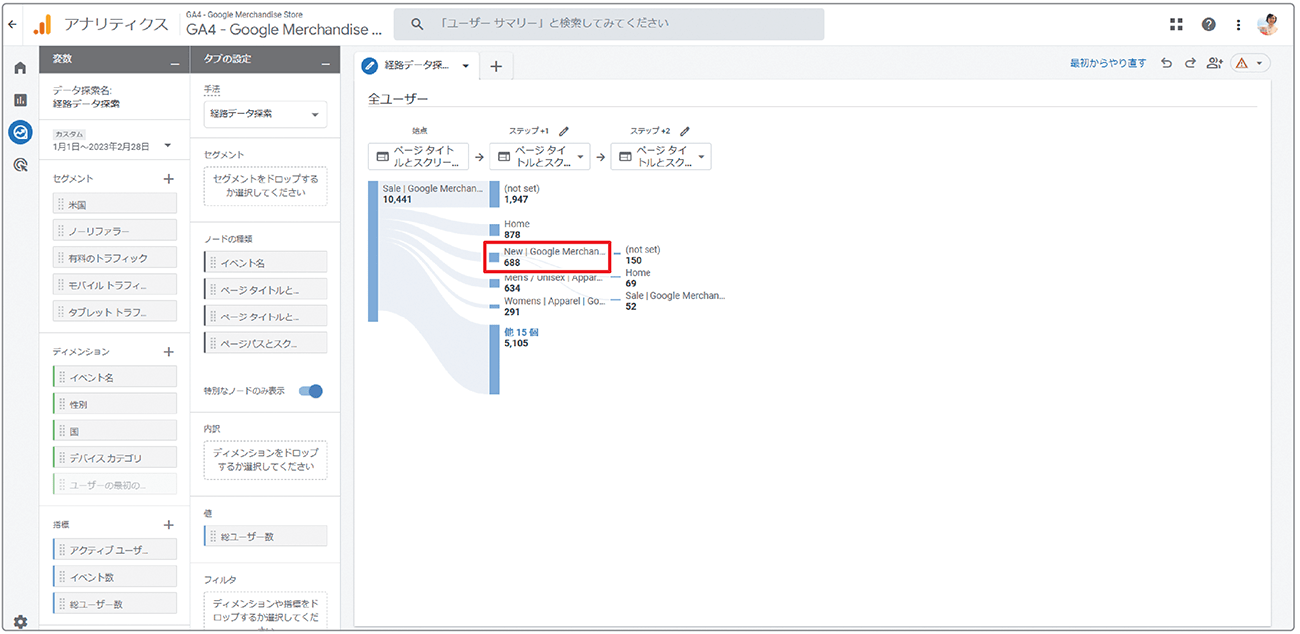
Task: Select the イベント名 node type chip
Action: [265, 262]
